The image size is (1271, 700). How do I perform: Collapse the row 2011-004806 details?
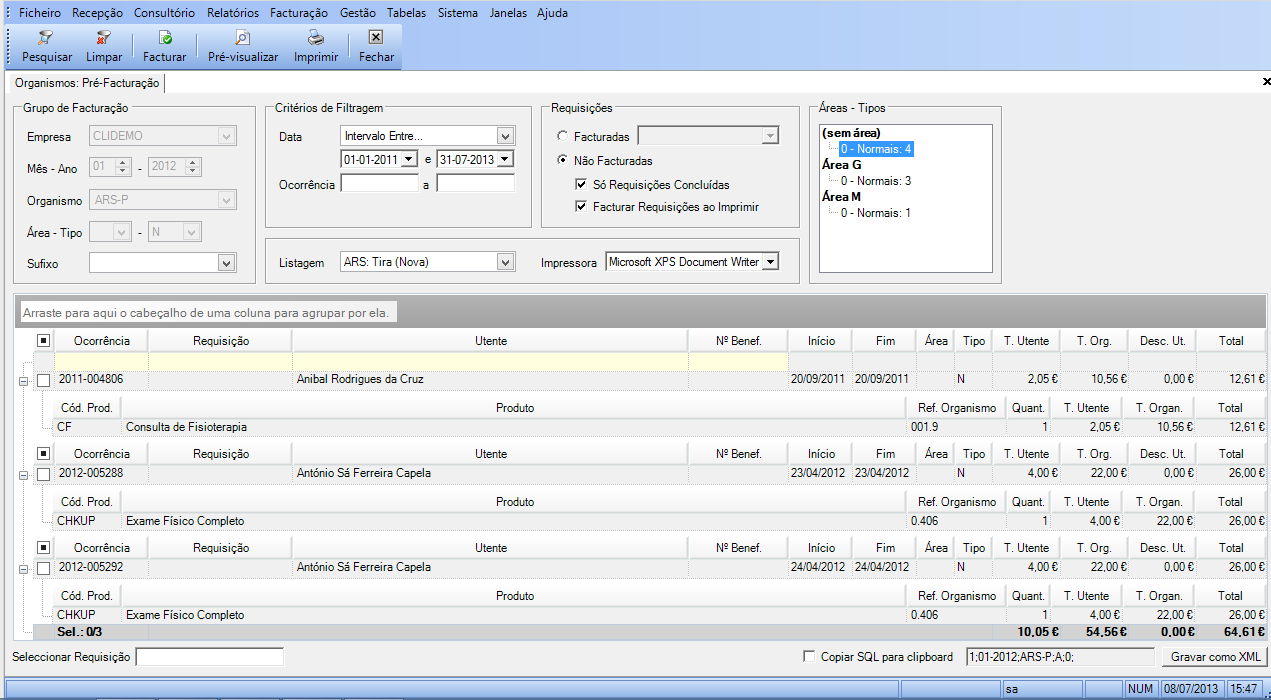[x=23, y=380]
